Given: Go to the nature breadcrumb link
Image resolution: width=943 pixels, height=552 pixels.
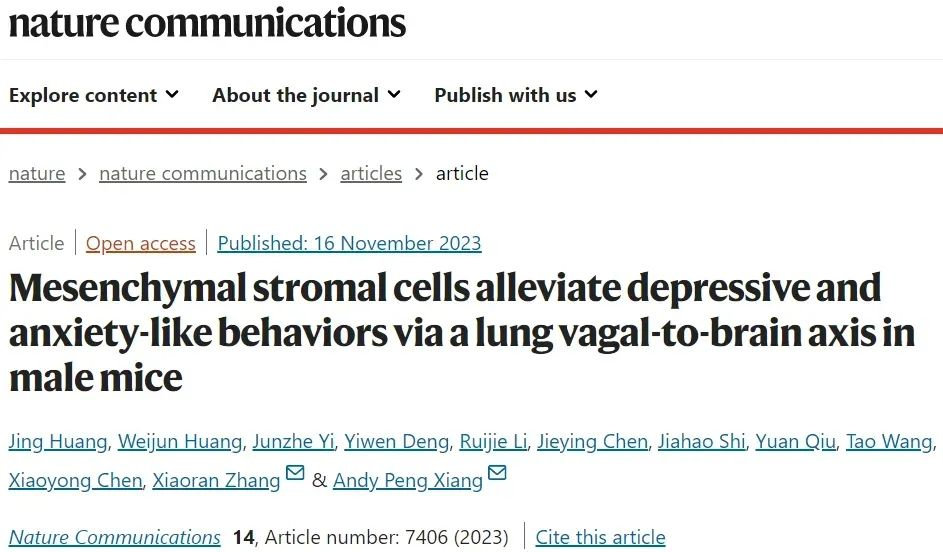Looking at the screenshot, I should coord(37,173).
